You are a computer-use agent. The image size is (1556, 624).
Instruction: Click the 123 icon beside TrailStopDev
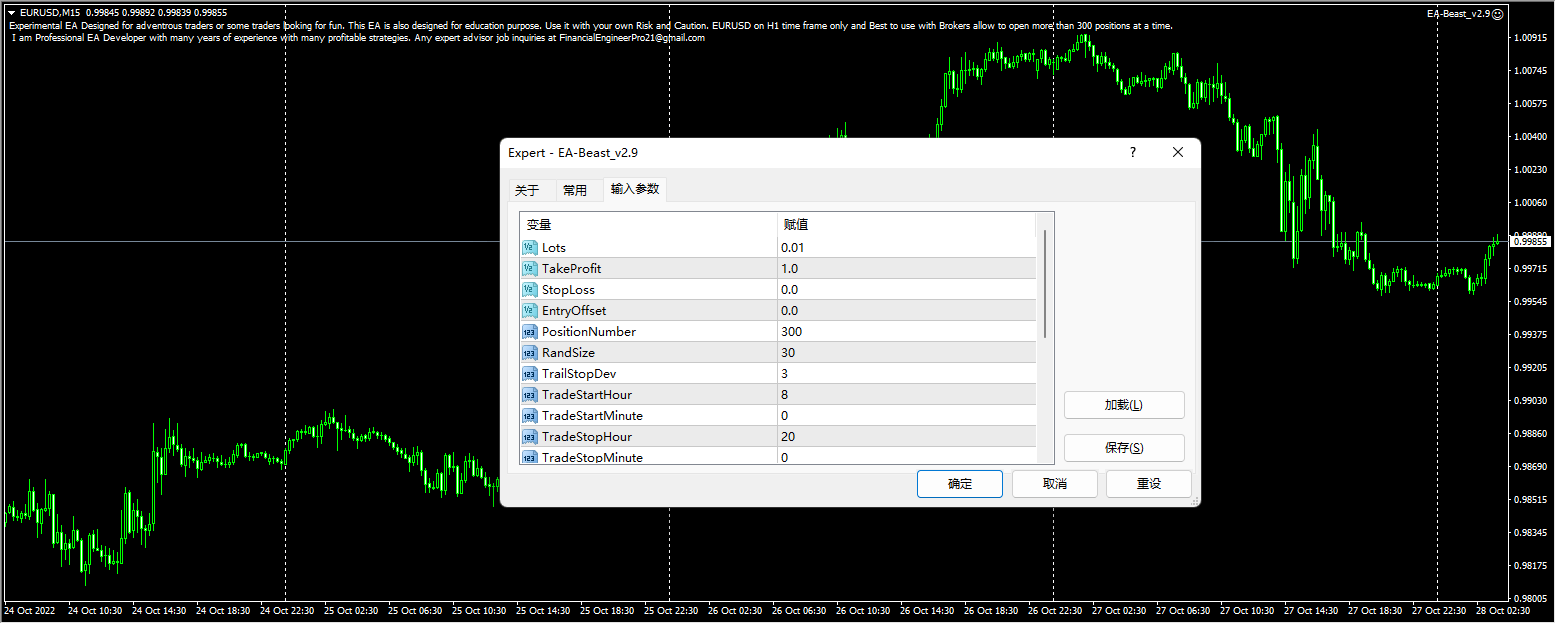(x=529, y=373)
